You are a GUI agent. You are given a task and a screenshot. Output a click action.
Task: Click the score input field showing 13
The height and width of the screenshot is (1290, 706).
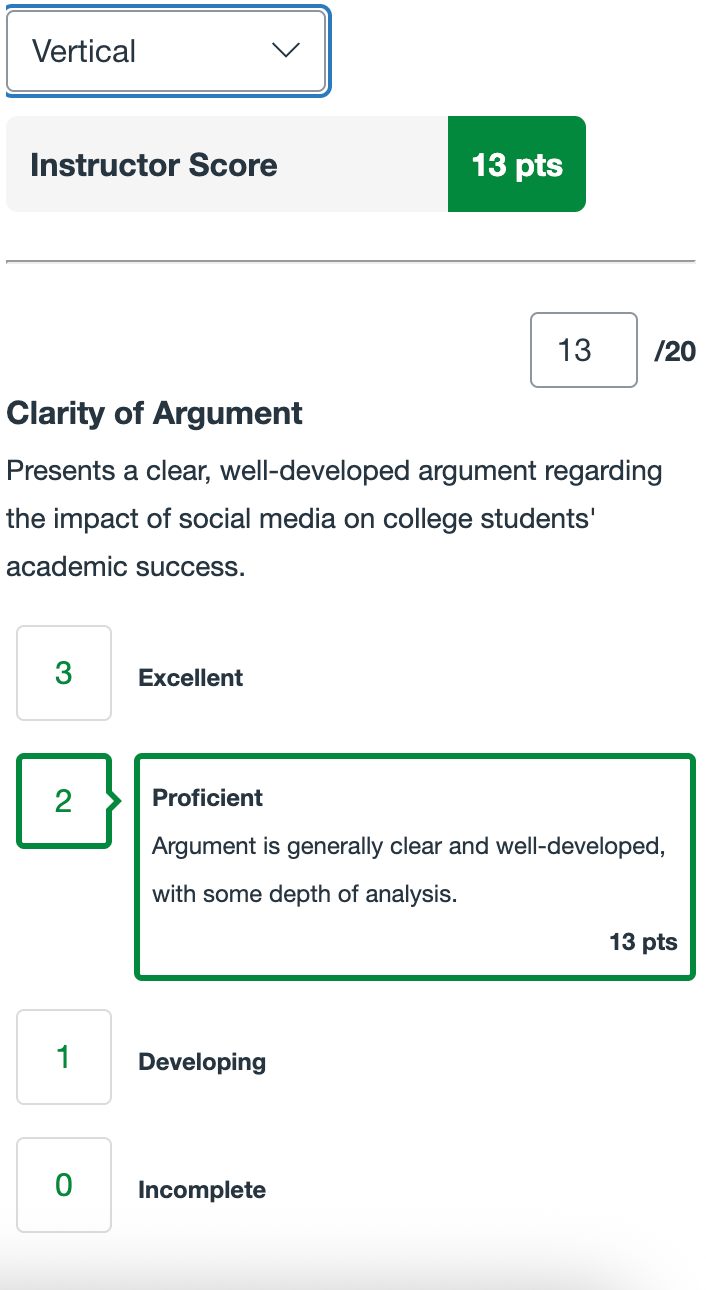pos(583,350)
